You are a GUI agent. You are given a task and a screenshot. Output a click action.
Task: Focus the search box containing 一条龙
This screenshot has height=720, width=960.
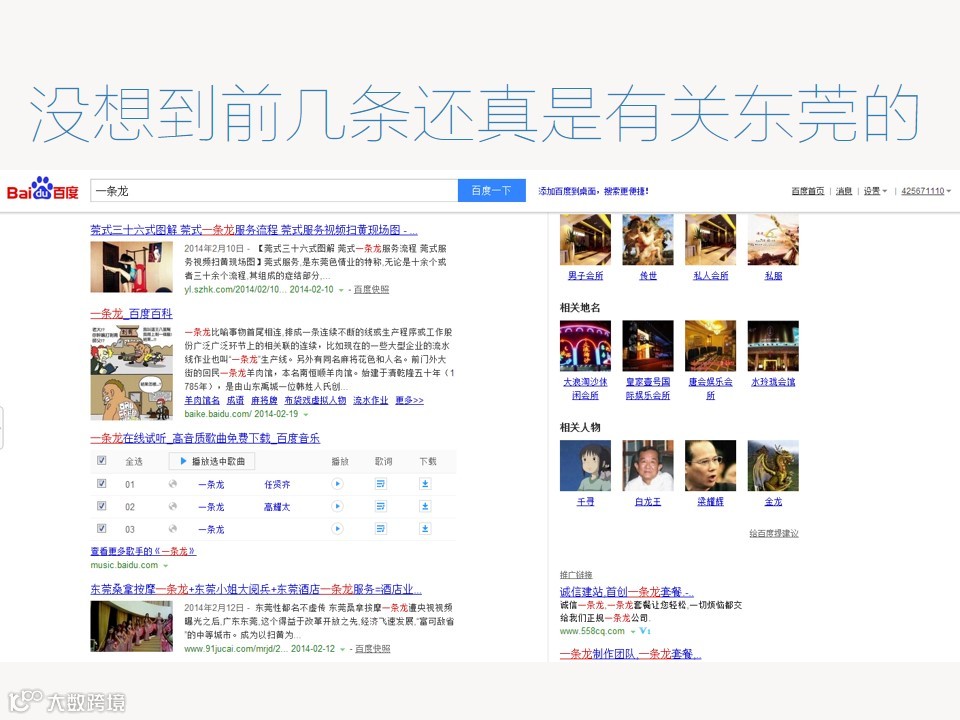click(x=274, y=190)
